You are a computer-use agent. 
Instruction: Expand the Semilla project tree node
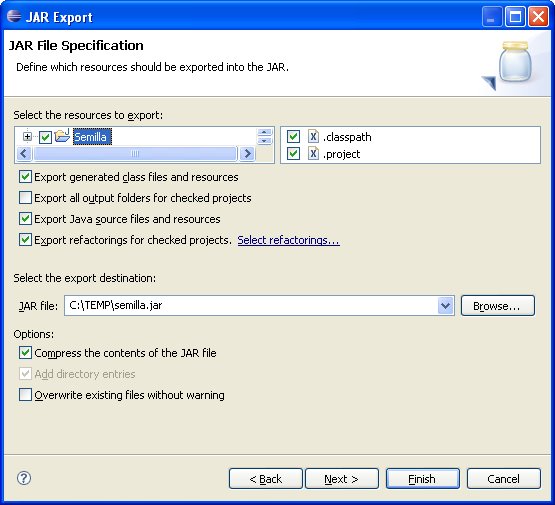tap(27, 136)
